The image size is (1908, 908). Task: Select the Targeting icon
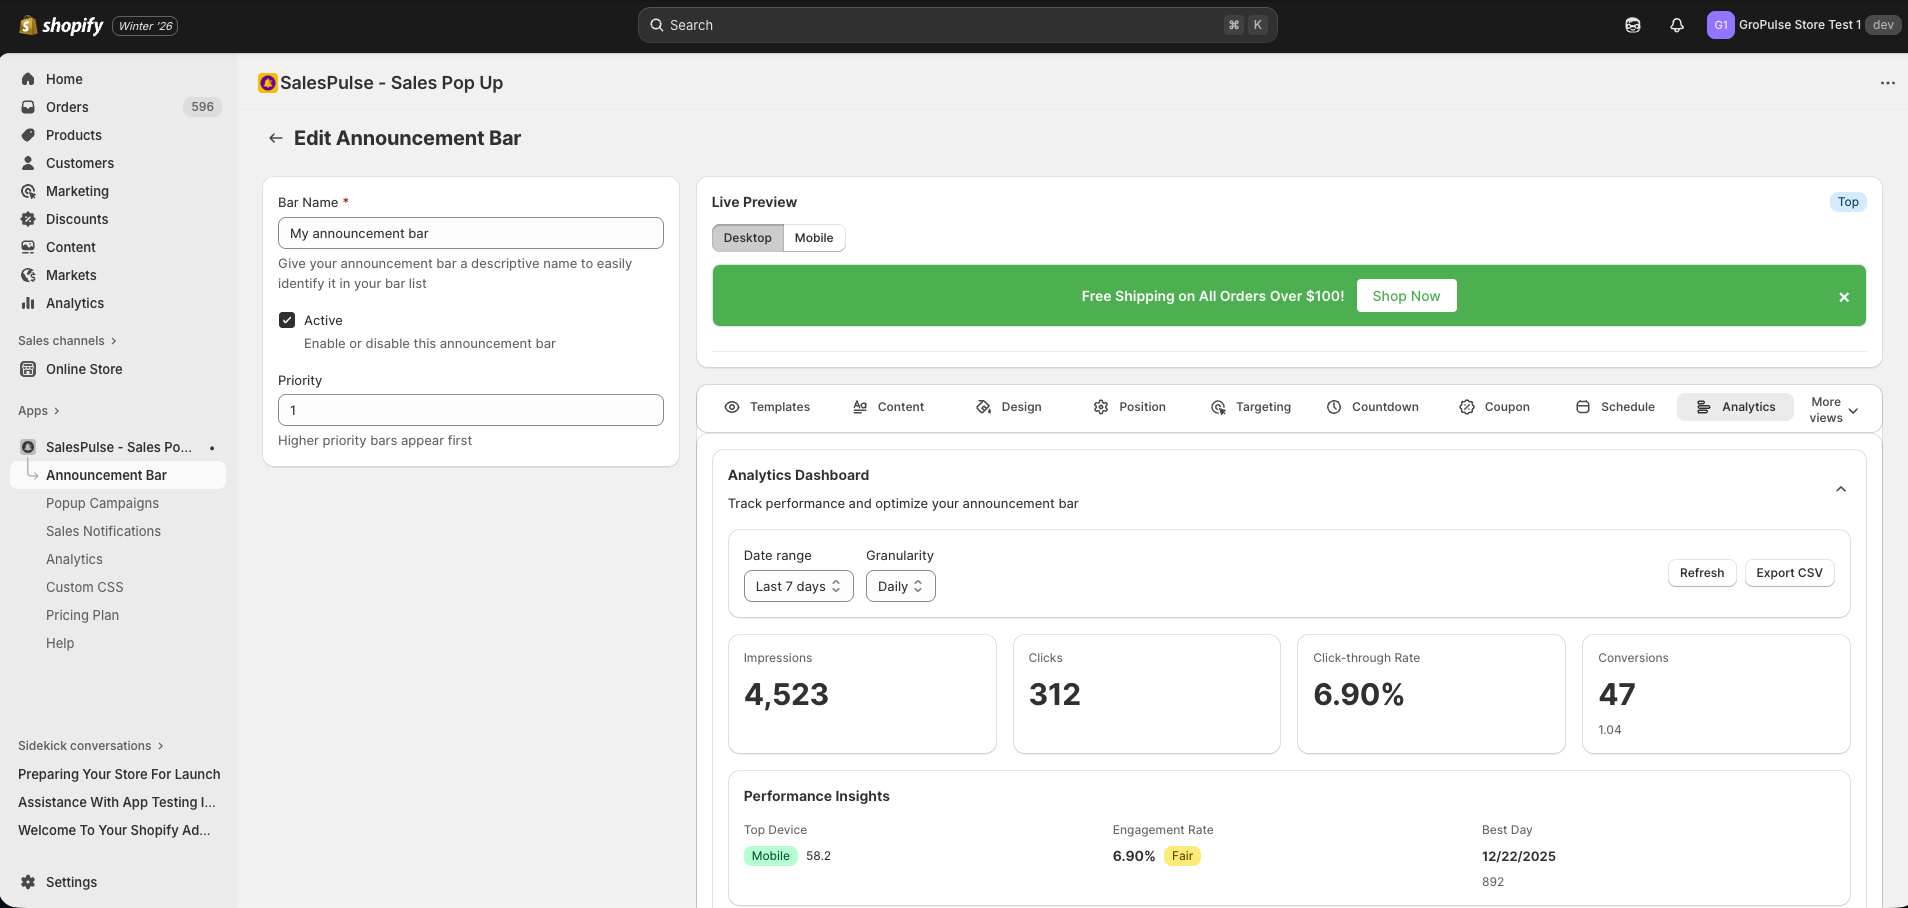(x=1218, y=406)
